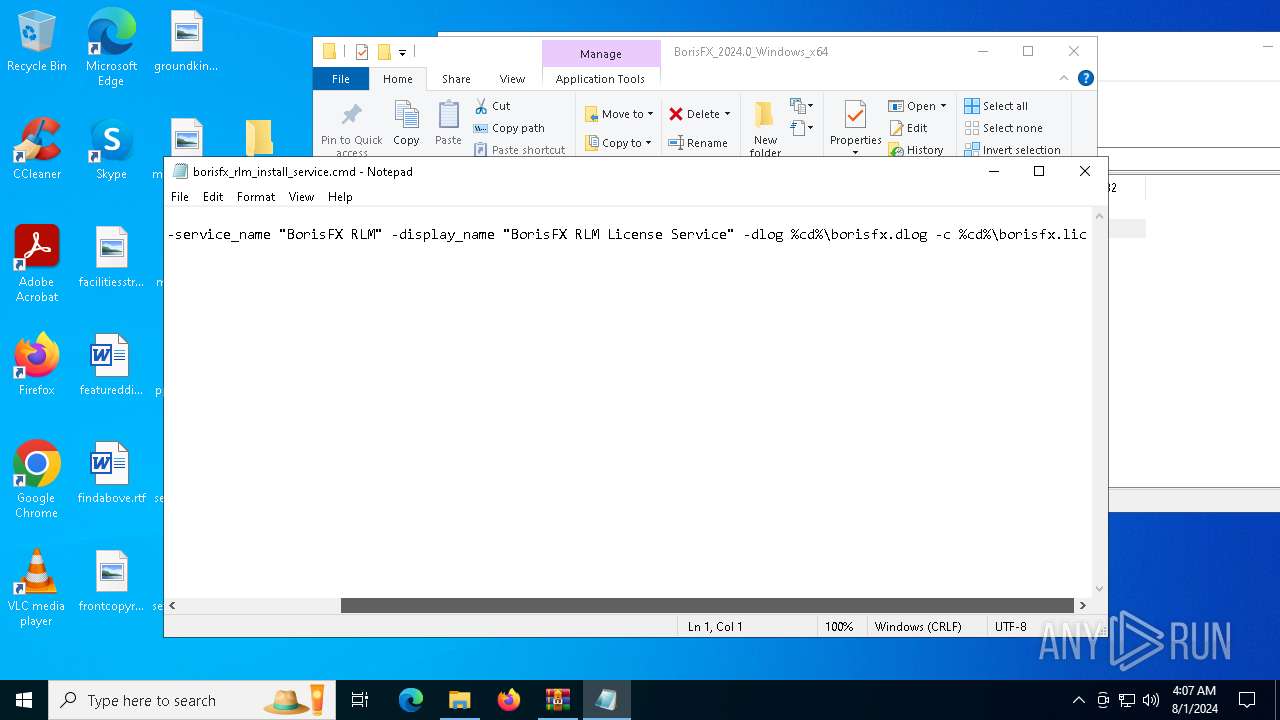Image resolution: width=1280 pixels, height=720 pixels.
Task: Click Select none in Explorer ribbon
Action: tap(1004, 128)
